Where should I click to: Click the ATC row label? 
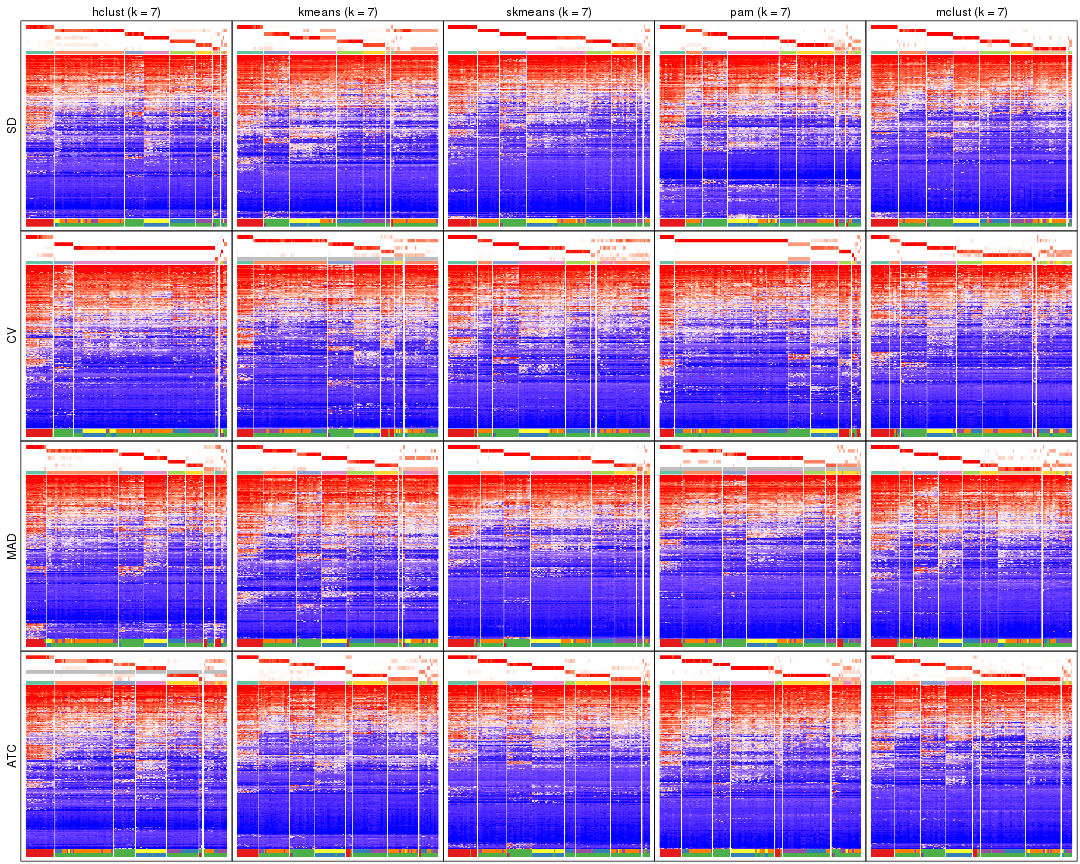click(13, 757)
